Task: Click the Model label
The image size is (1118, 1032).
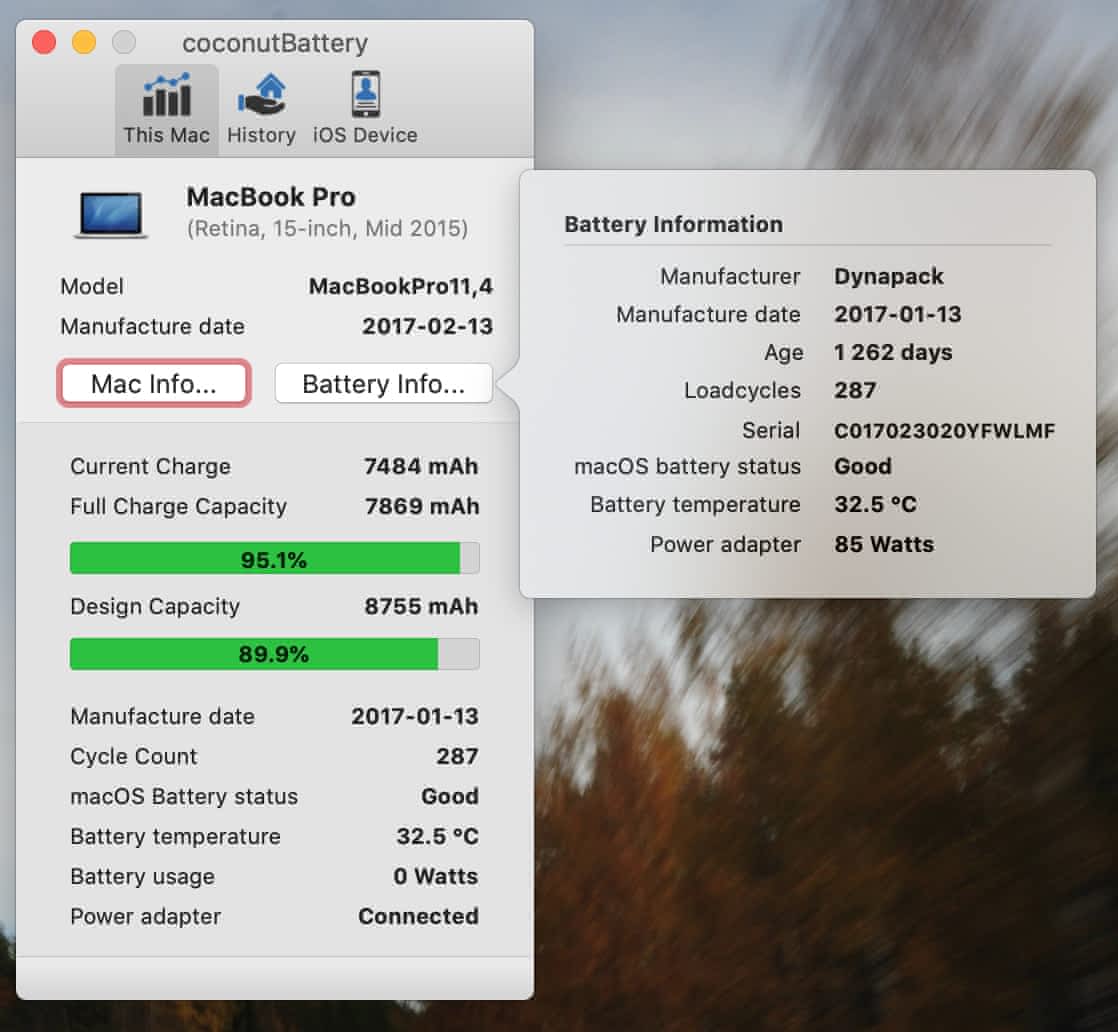Action: [x=92, y=286]
